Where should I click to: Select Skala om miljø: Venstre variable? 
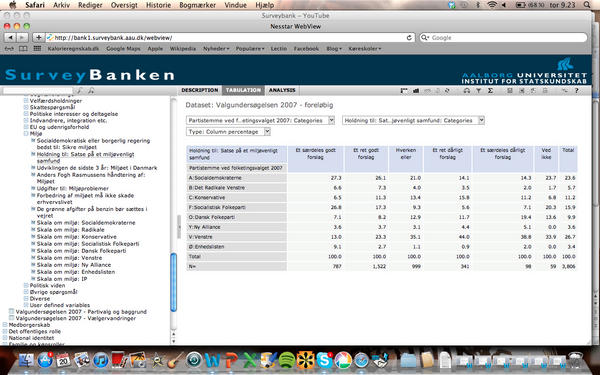[69, 258]
